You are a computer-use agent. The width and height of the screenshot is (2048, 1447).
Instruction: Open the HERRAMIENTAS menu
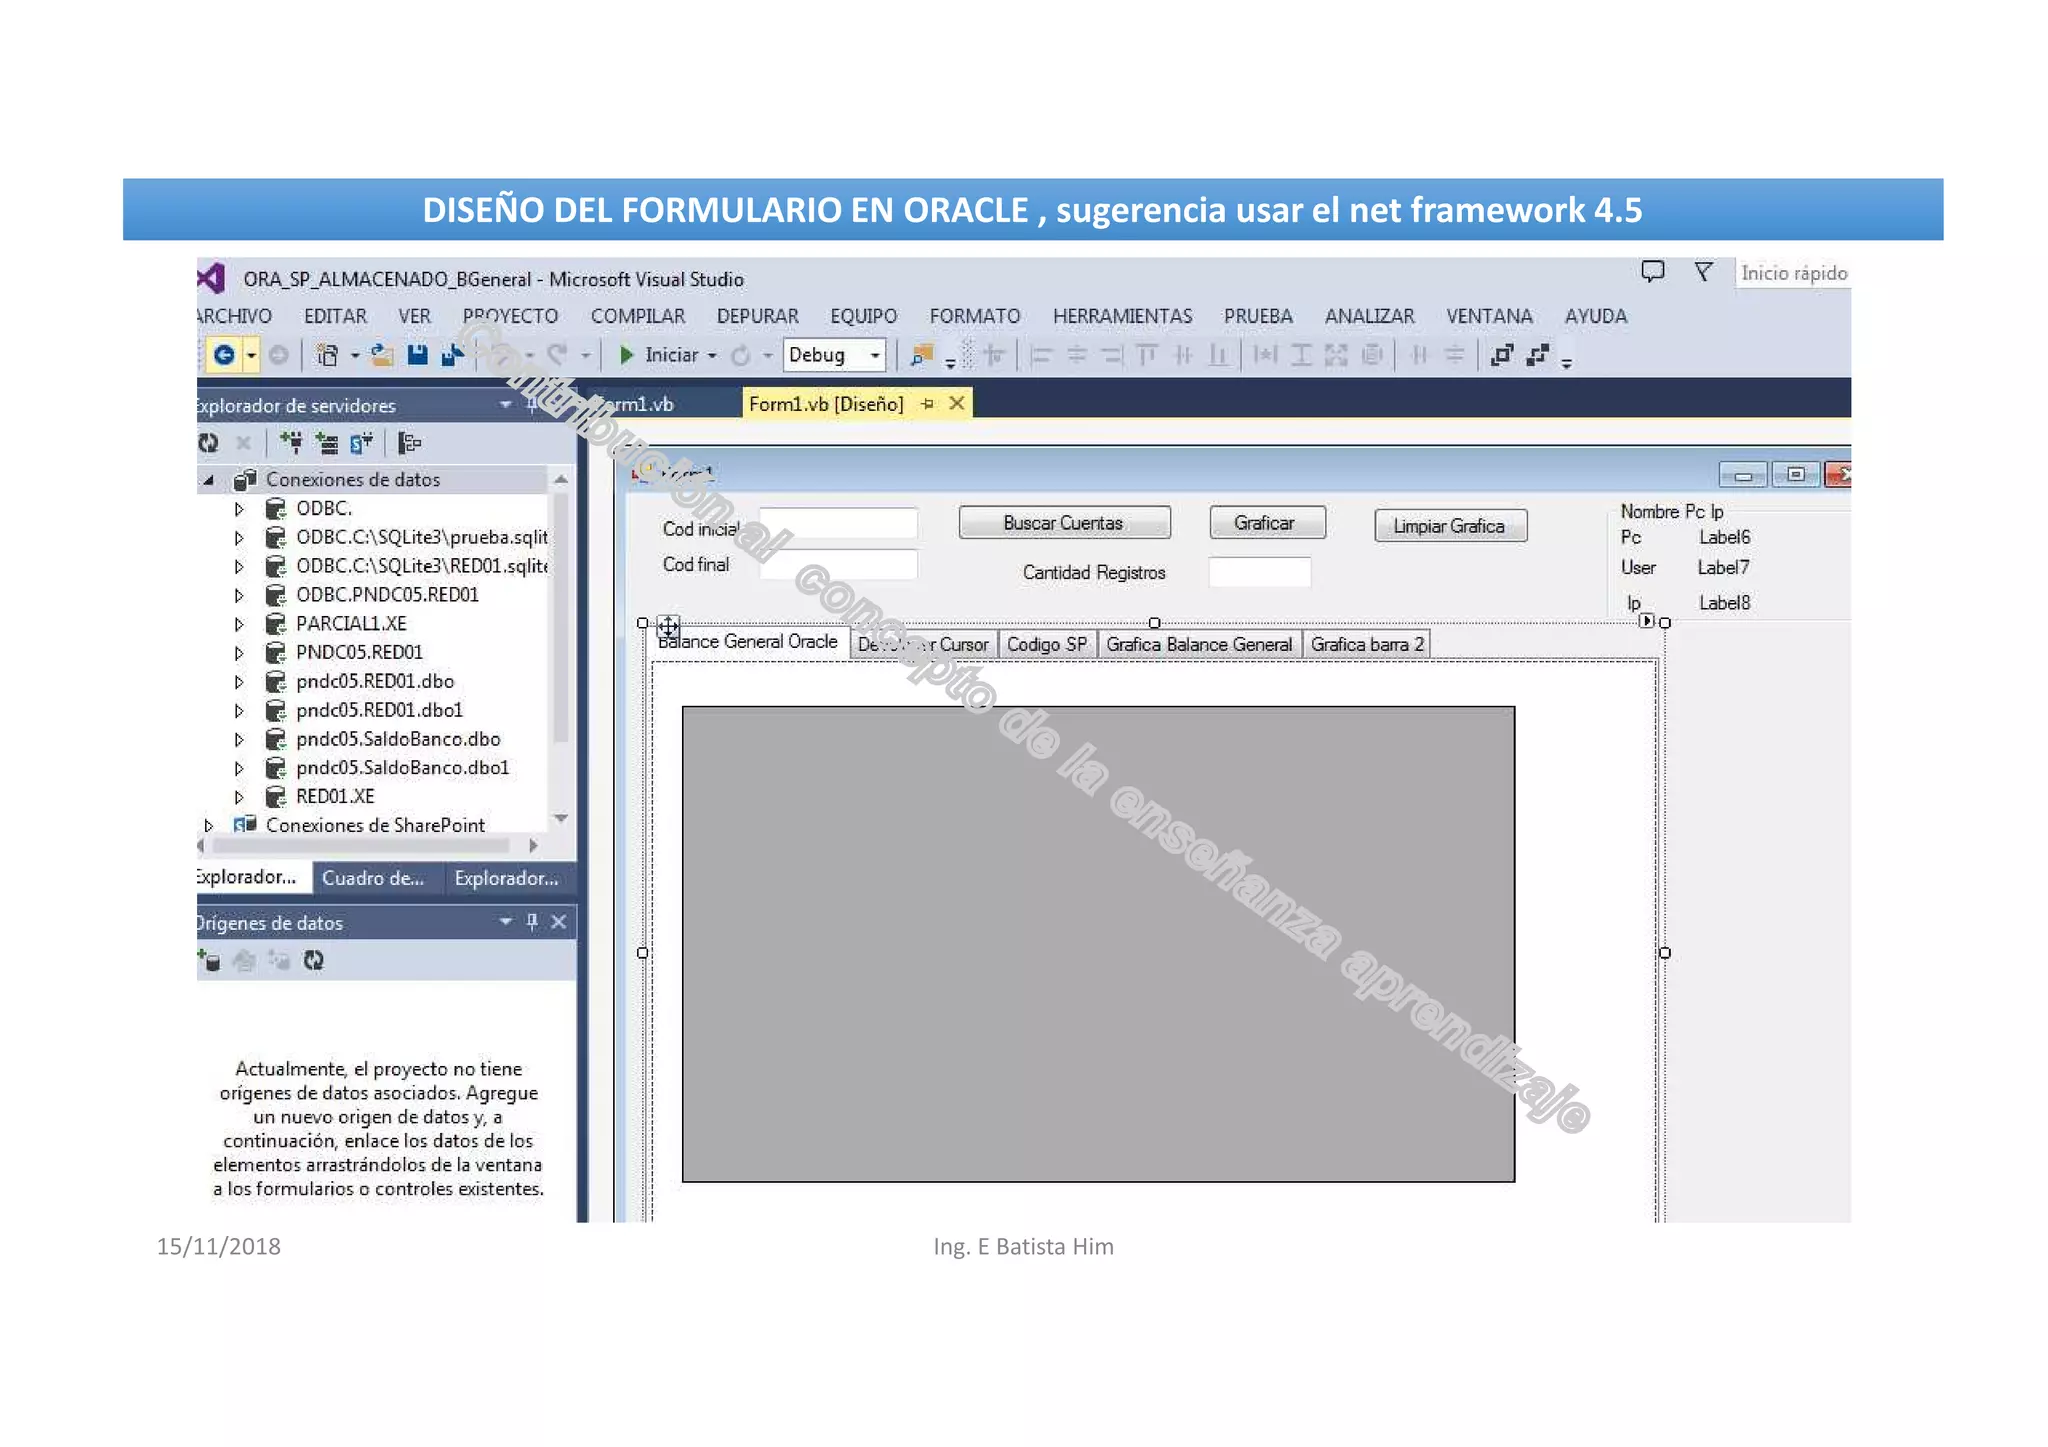coord(1122,316)
